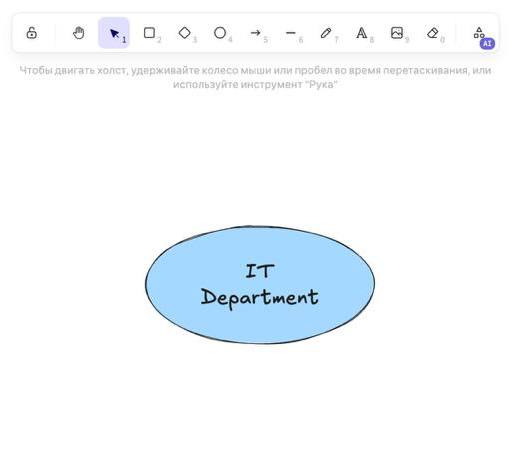Select the Hand panning tool
The image size is (525, 471).
coord(78,33)
